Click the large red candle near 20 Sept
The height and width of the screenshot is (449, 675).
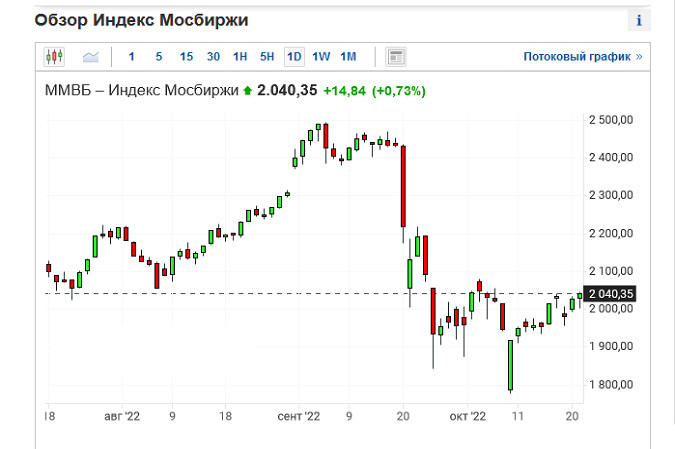[402, 186]
